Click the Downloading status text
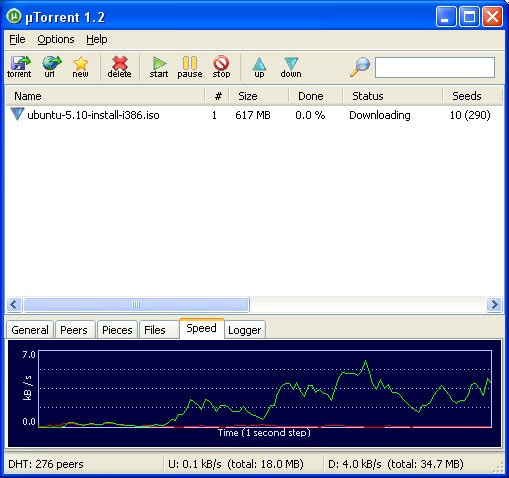Screen dimensions: 509x478 [x=380, y=115]
